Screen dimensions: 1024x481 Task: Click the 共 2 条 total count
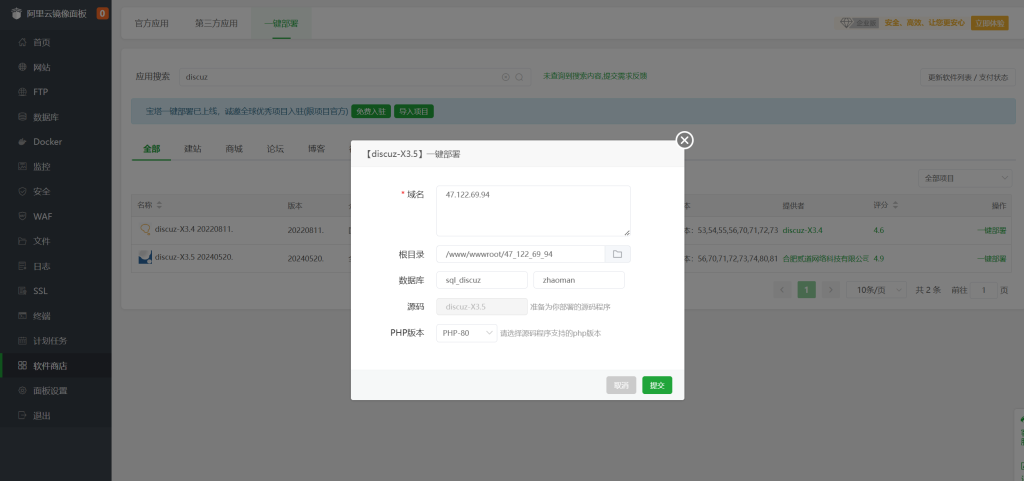[x=928, y=290]
